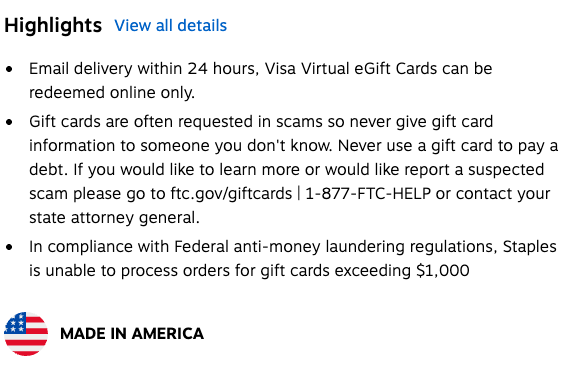
Task: Click the Highlights heading
Action: (x=53, y=25)
